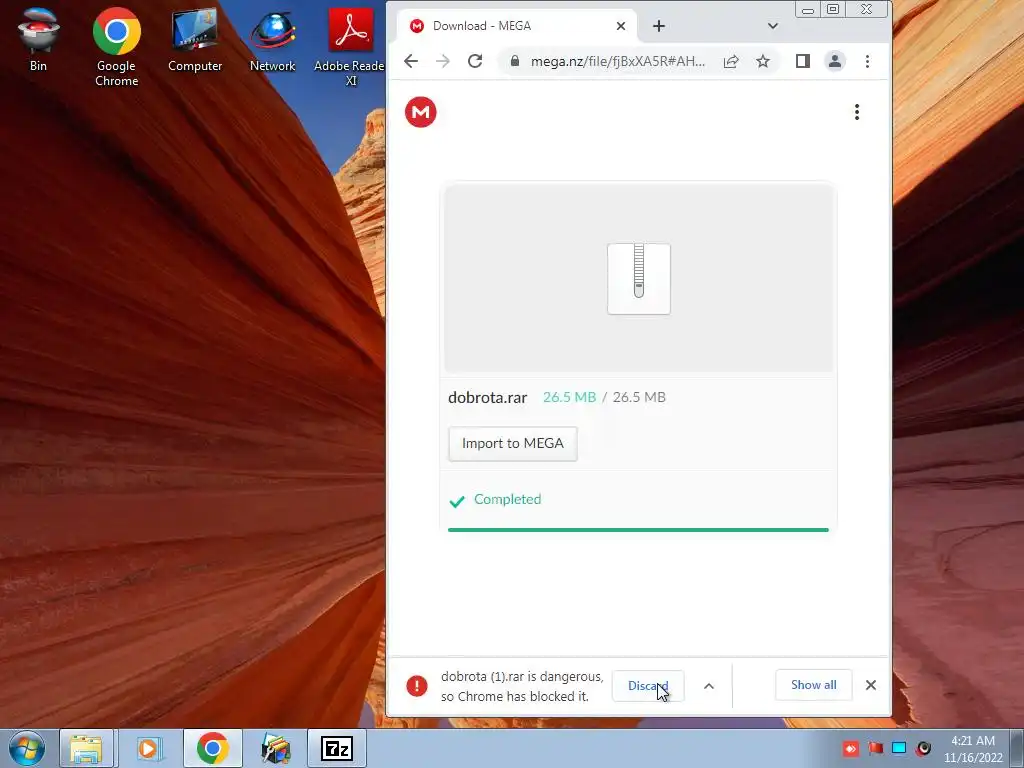Click the Completed status text

click(507, 499)
